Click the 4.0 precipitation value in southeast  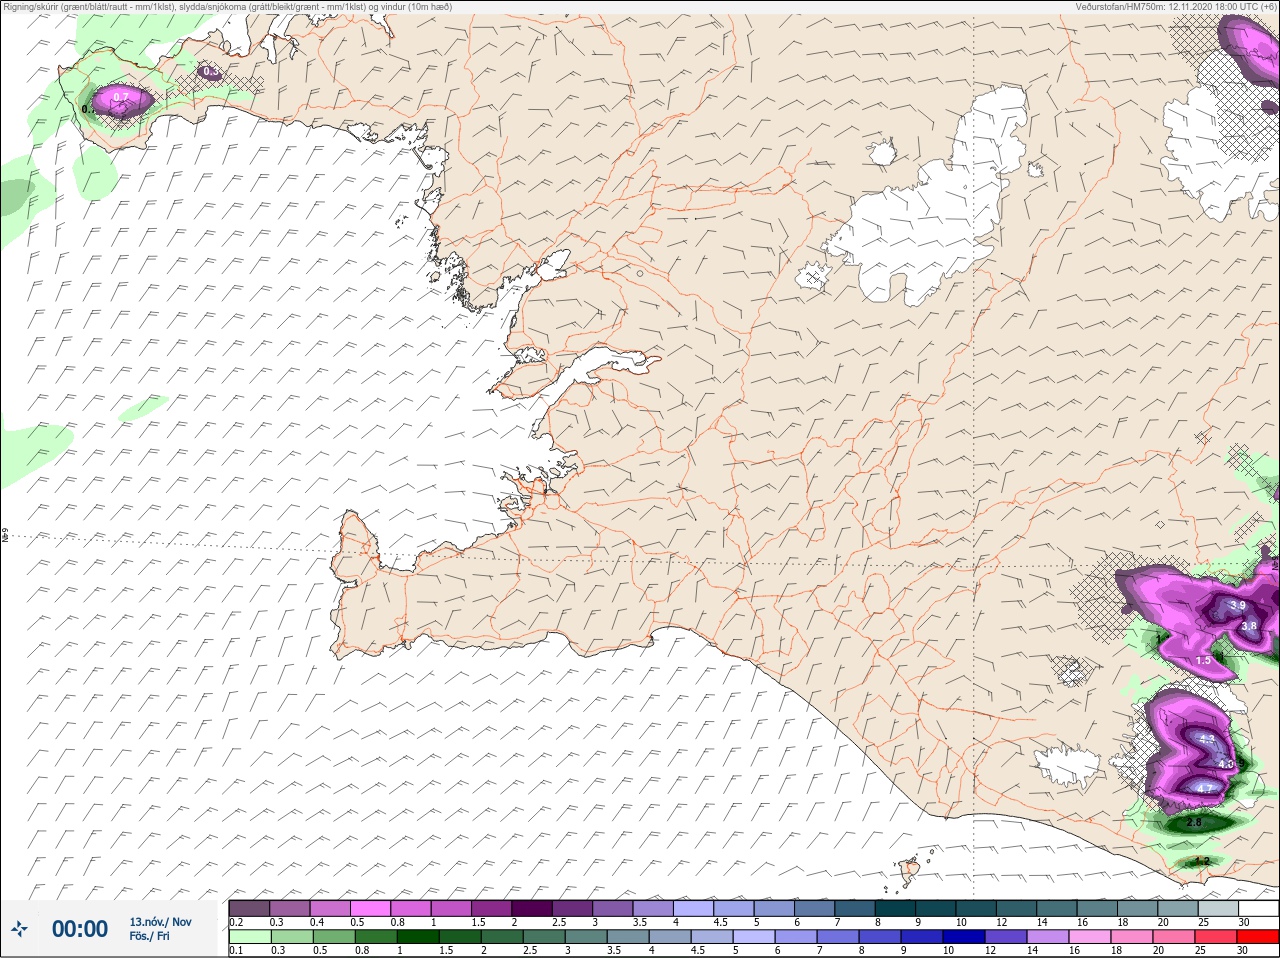1226,764
